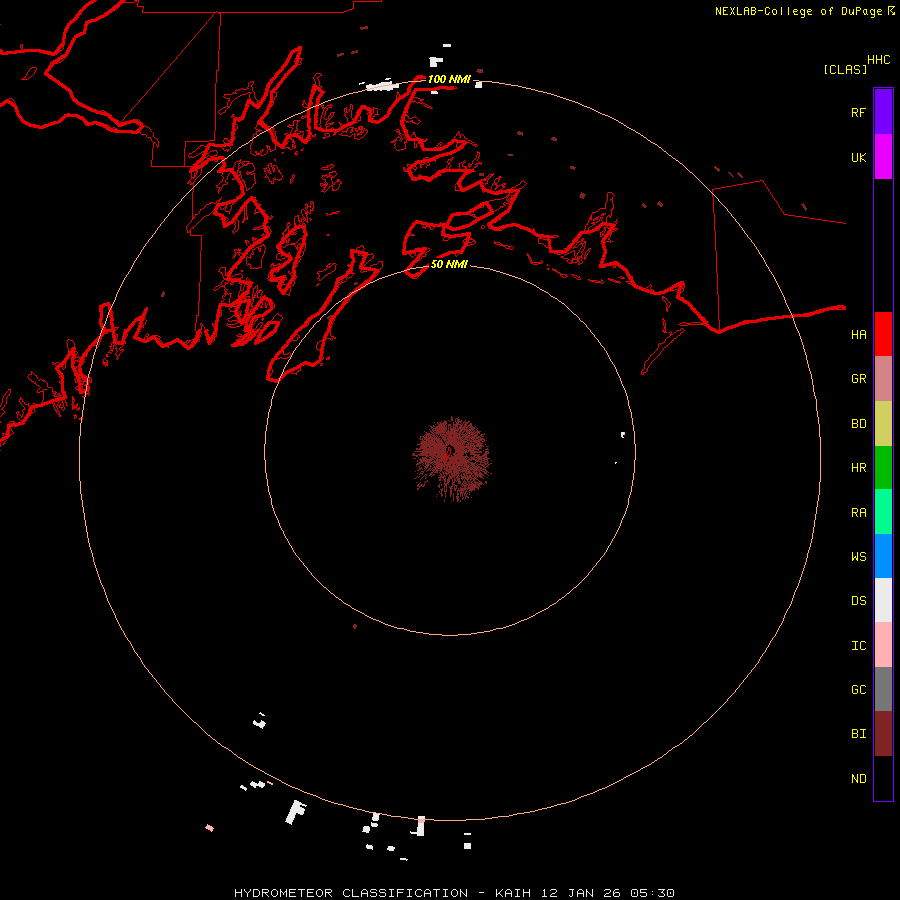Select the GR pink legend swatch
The width and height of the screenshot is (900, 900).
click(x=883, y=379)
